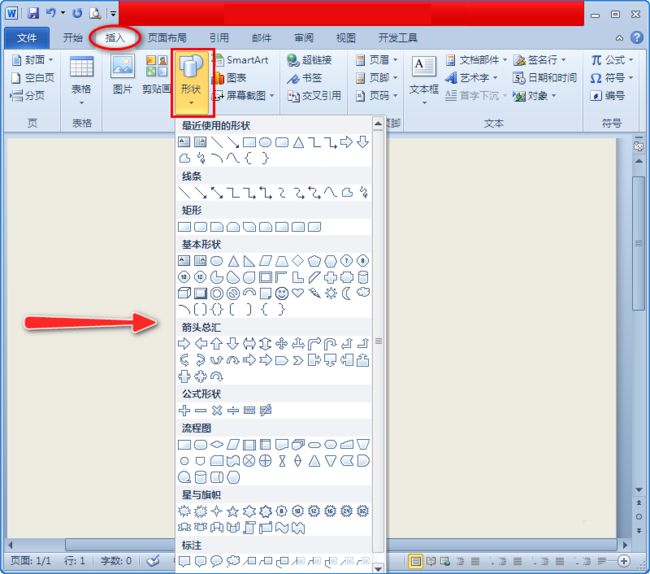Choose the chevron arrow shape

point(298,360)
